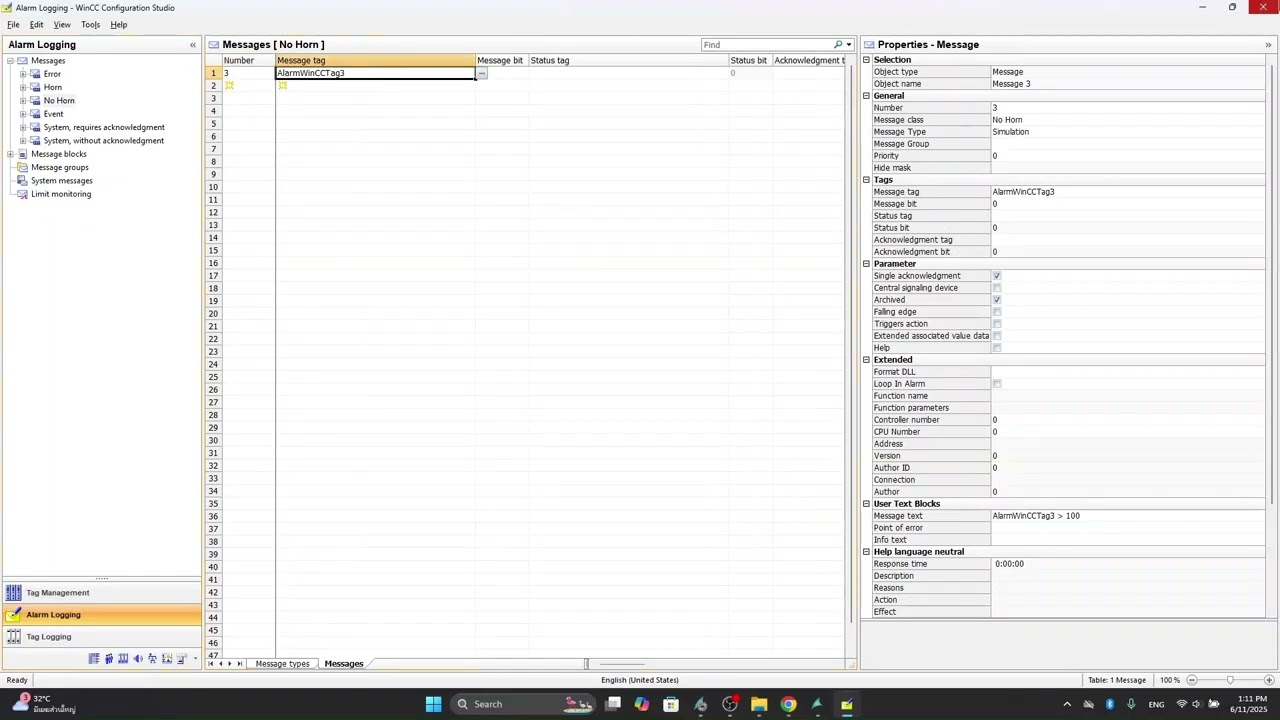Collapse the Tags property group
This screenshot has height=720, width=1280.
[866, 180]
